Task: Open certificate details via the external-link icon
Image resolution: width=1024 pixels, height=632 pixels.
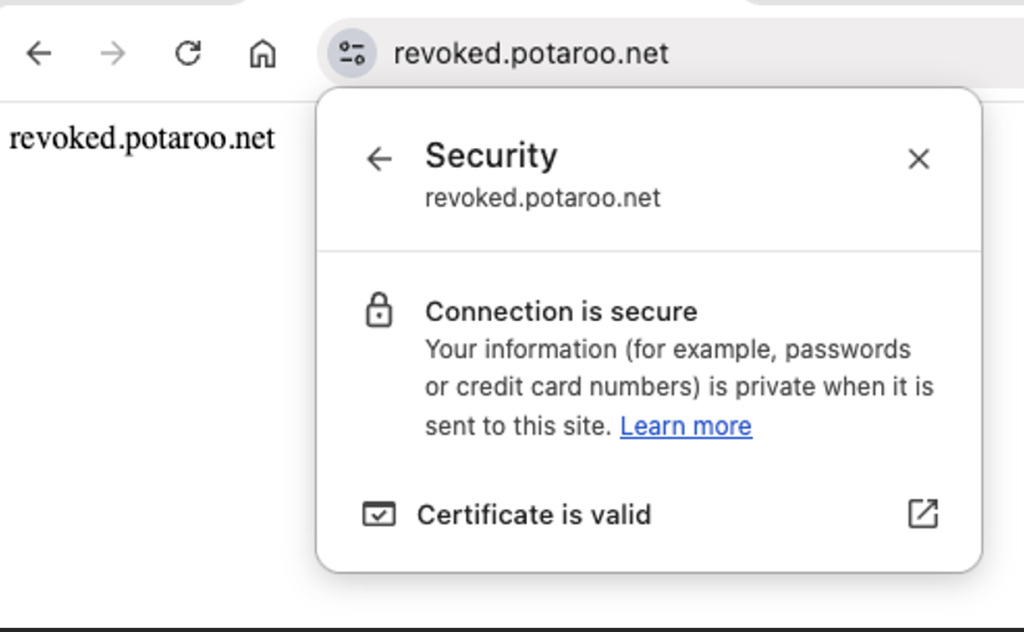Action: [922, 513]
